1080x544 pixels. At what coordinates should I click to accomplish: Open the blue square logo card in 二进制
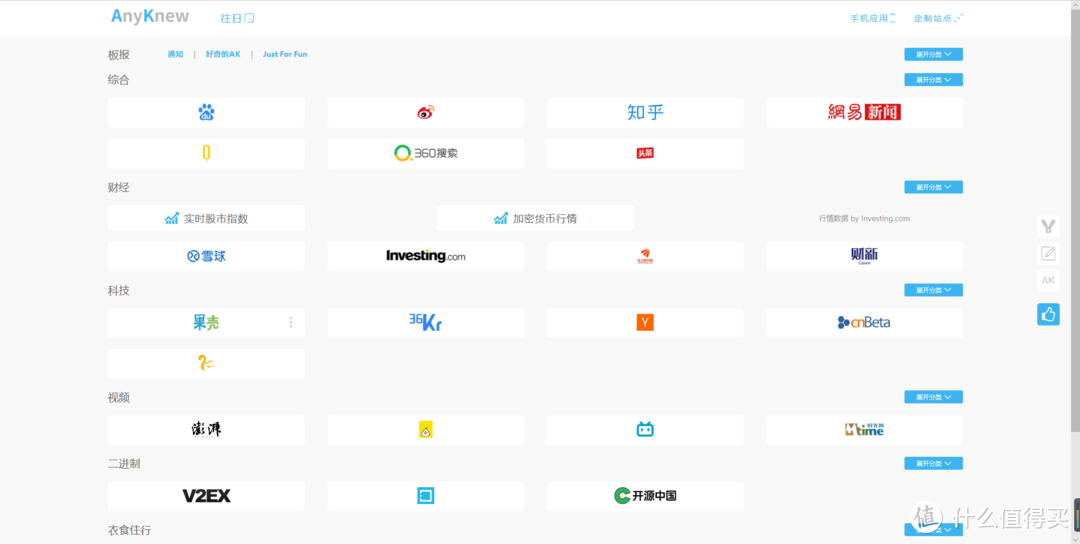[426, 496]
